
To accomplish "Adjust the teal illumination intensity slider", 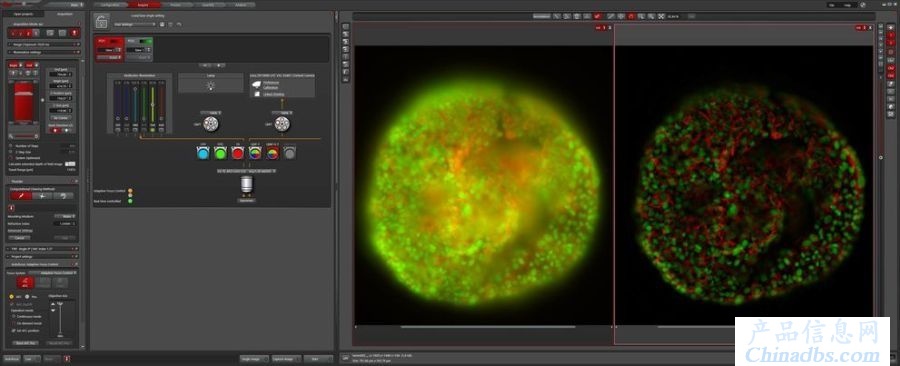I will click(135, 103).
